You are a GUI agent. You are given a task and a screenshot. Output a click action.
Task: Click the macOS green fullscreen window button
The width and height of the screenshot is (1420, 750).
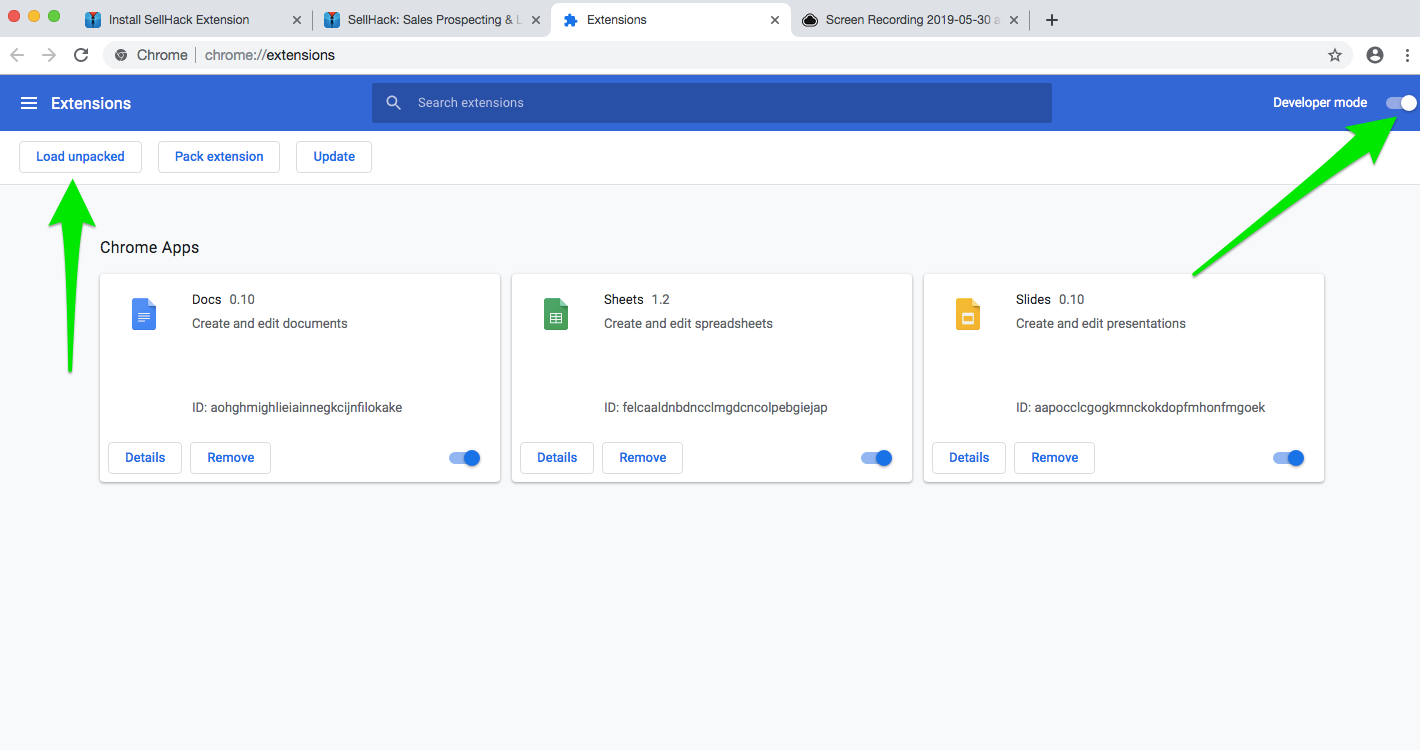[54, 16]
